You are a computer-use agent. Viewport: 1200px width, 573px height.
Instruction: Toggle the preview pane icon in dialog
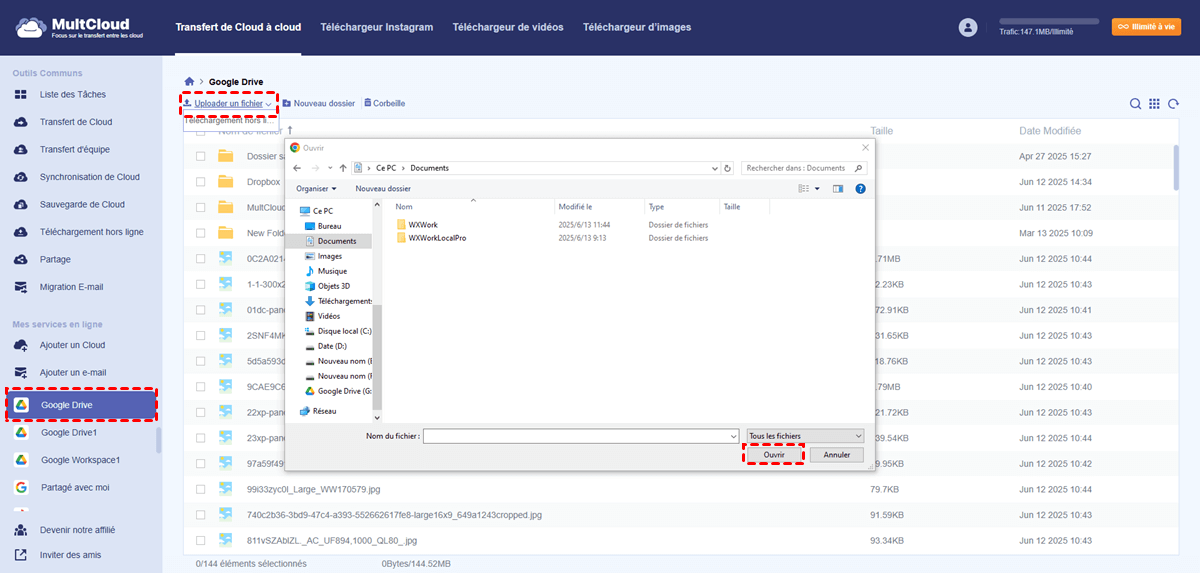tap(838, 188)
